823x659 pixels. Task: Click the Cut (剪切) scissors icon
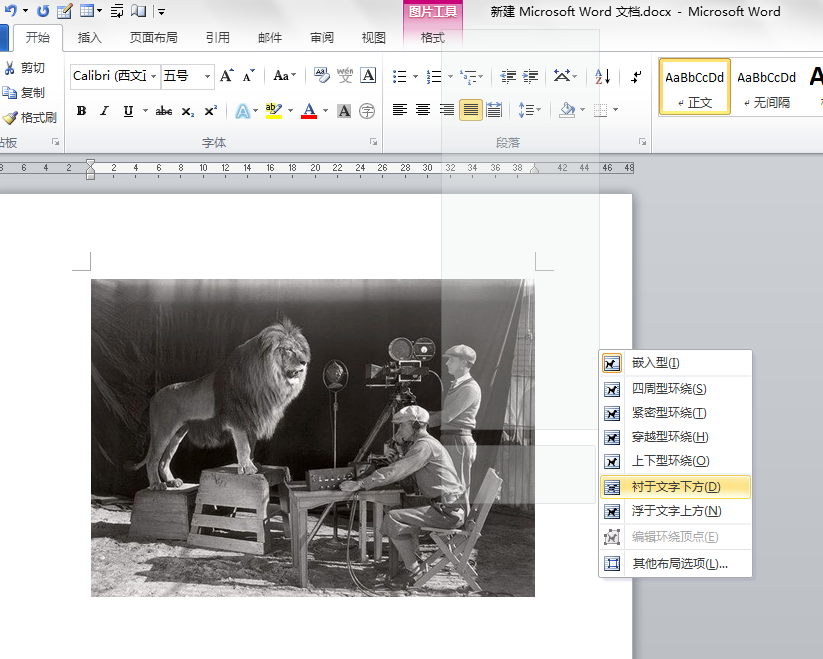pos(10,68)
